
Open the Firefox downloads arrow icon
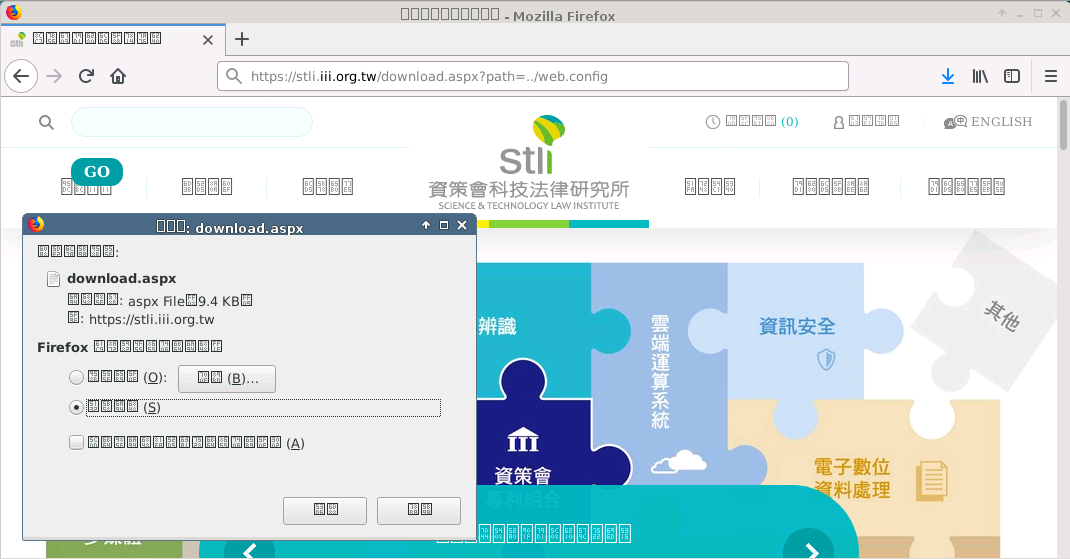click(x=948, y=76)
